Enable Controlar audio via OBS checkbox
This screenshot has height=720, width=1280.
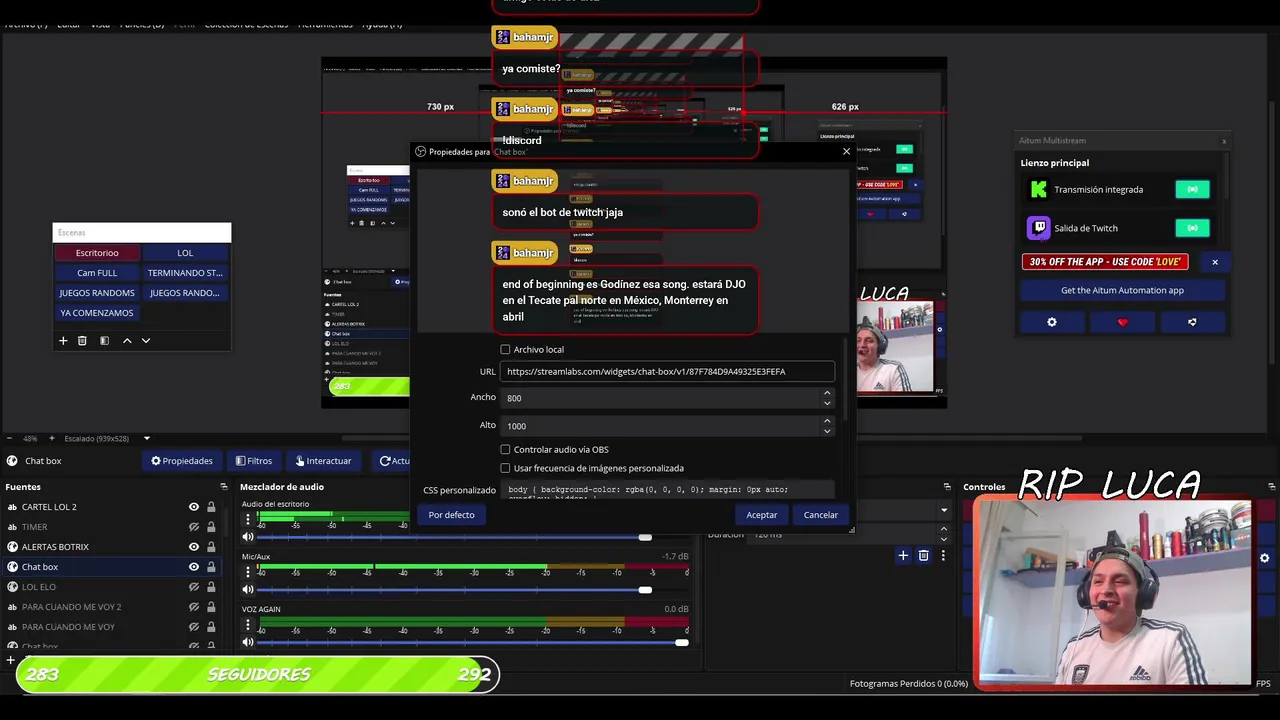point(505,450)
